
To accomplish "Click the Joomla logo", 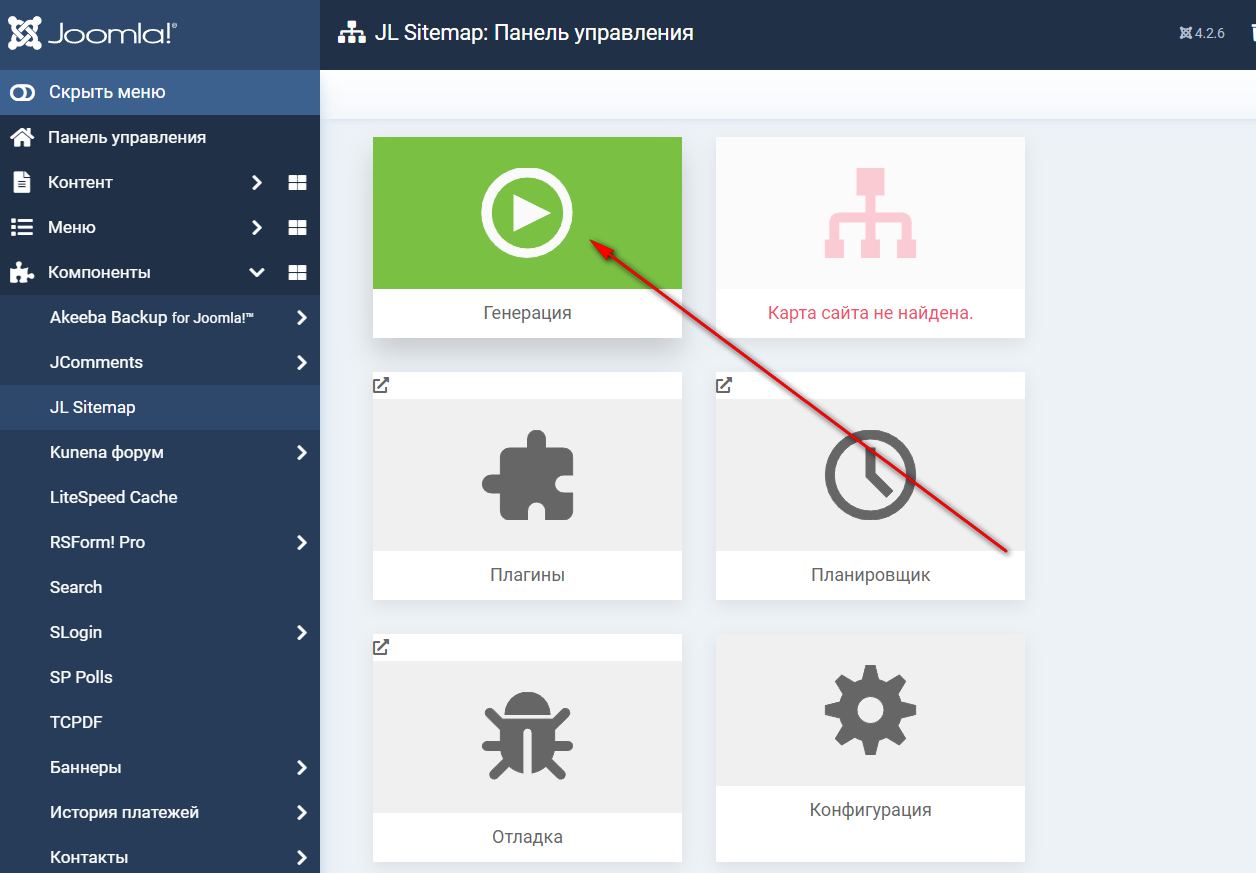I will click(x=92, y=34).
